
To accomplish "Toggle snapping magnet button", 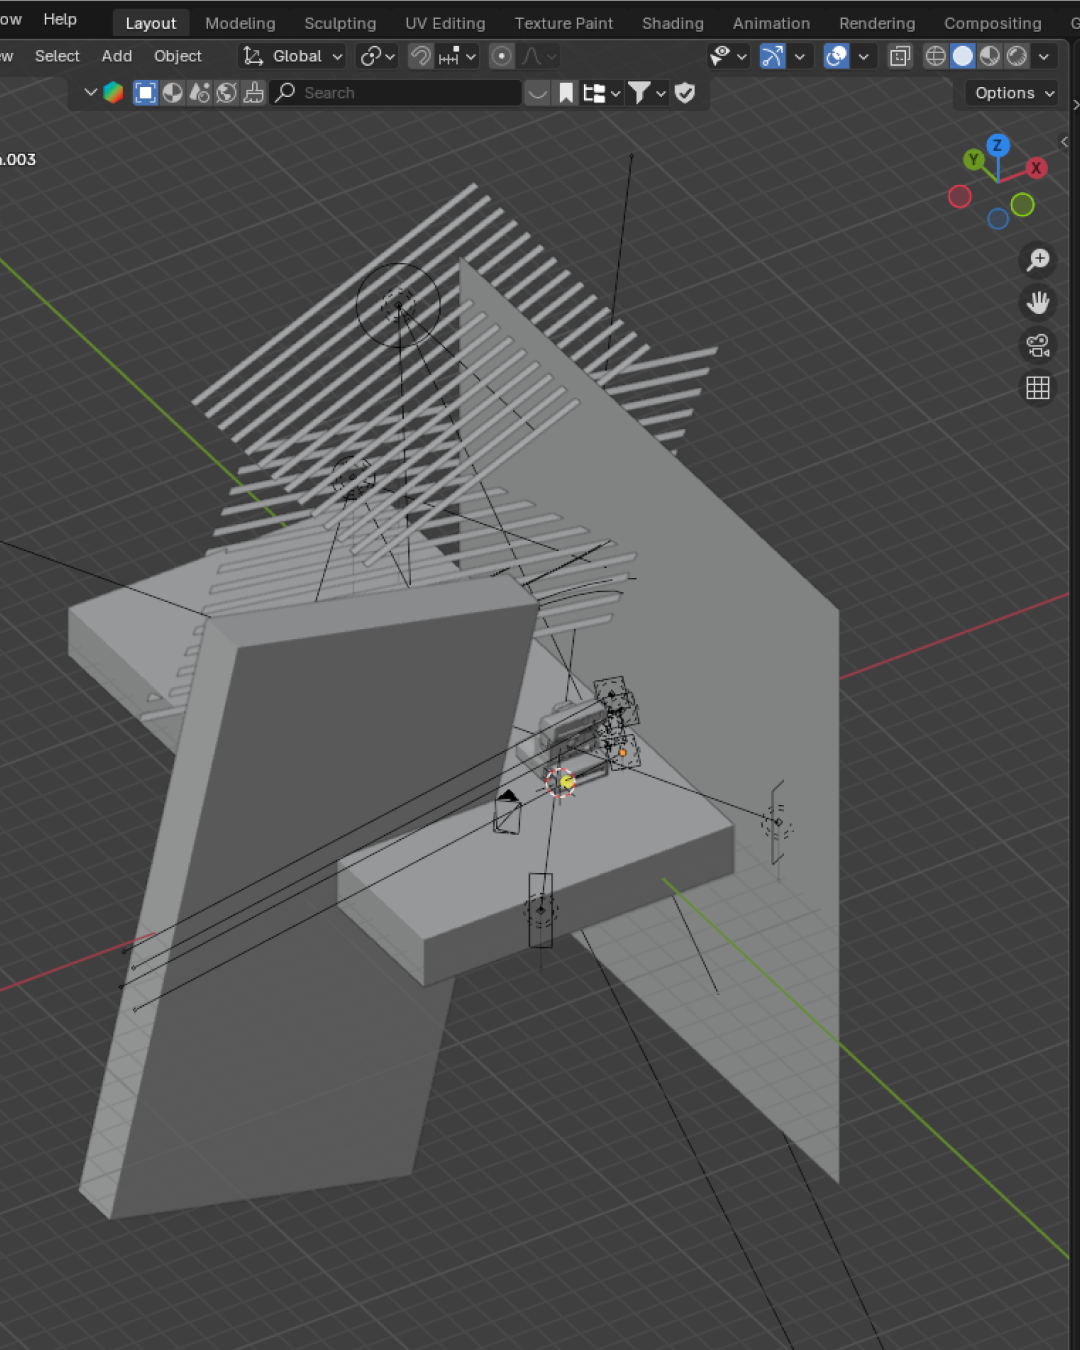I will point(421,56).
